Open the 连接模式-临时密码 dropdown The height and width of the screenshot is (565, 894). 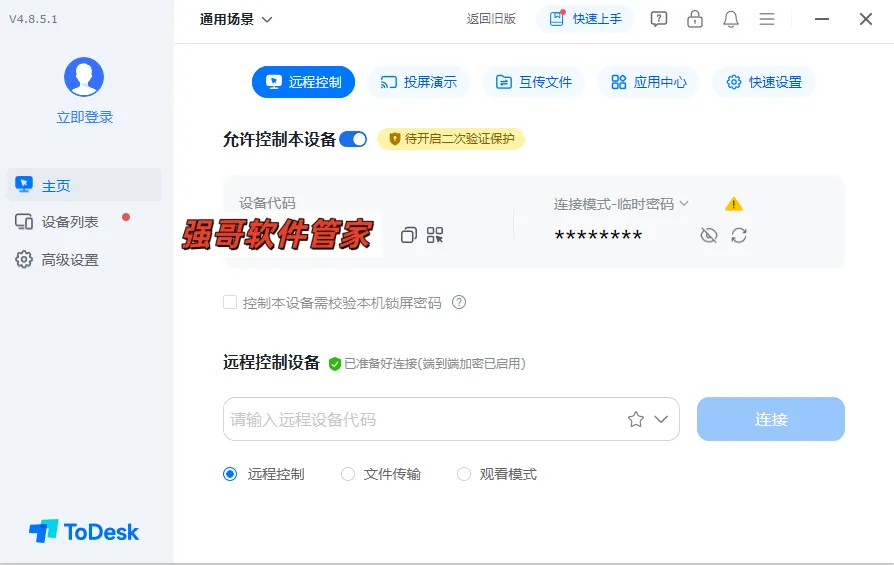[621, 204]
